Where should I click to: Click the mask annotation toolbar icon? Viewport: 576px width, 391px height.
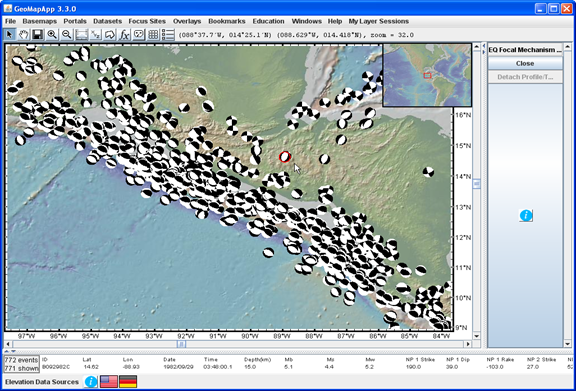(x=138, y=35)
